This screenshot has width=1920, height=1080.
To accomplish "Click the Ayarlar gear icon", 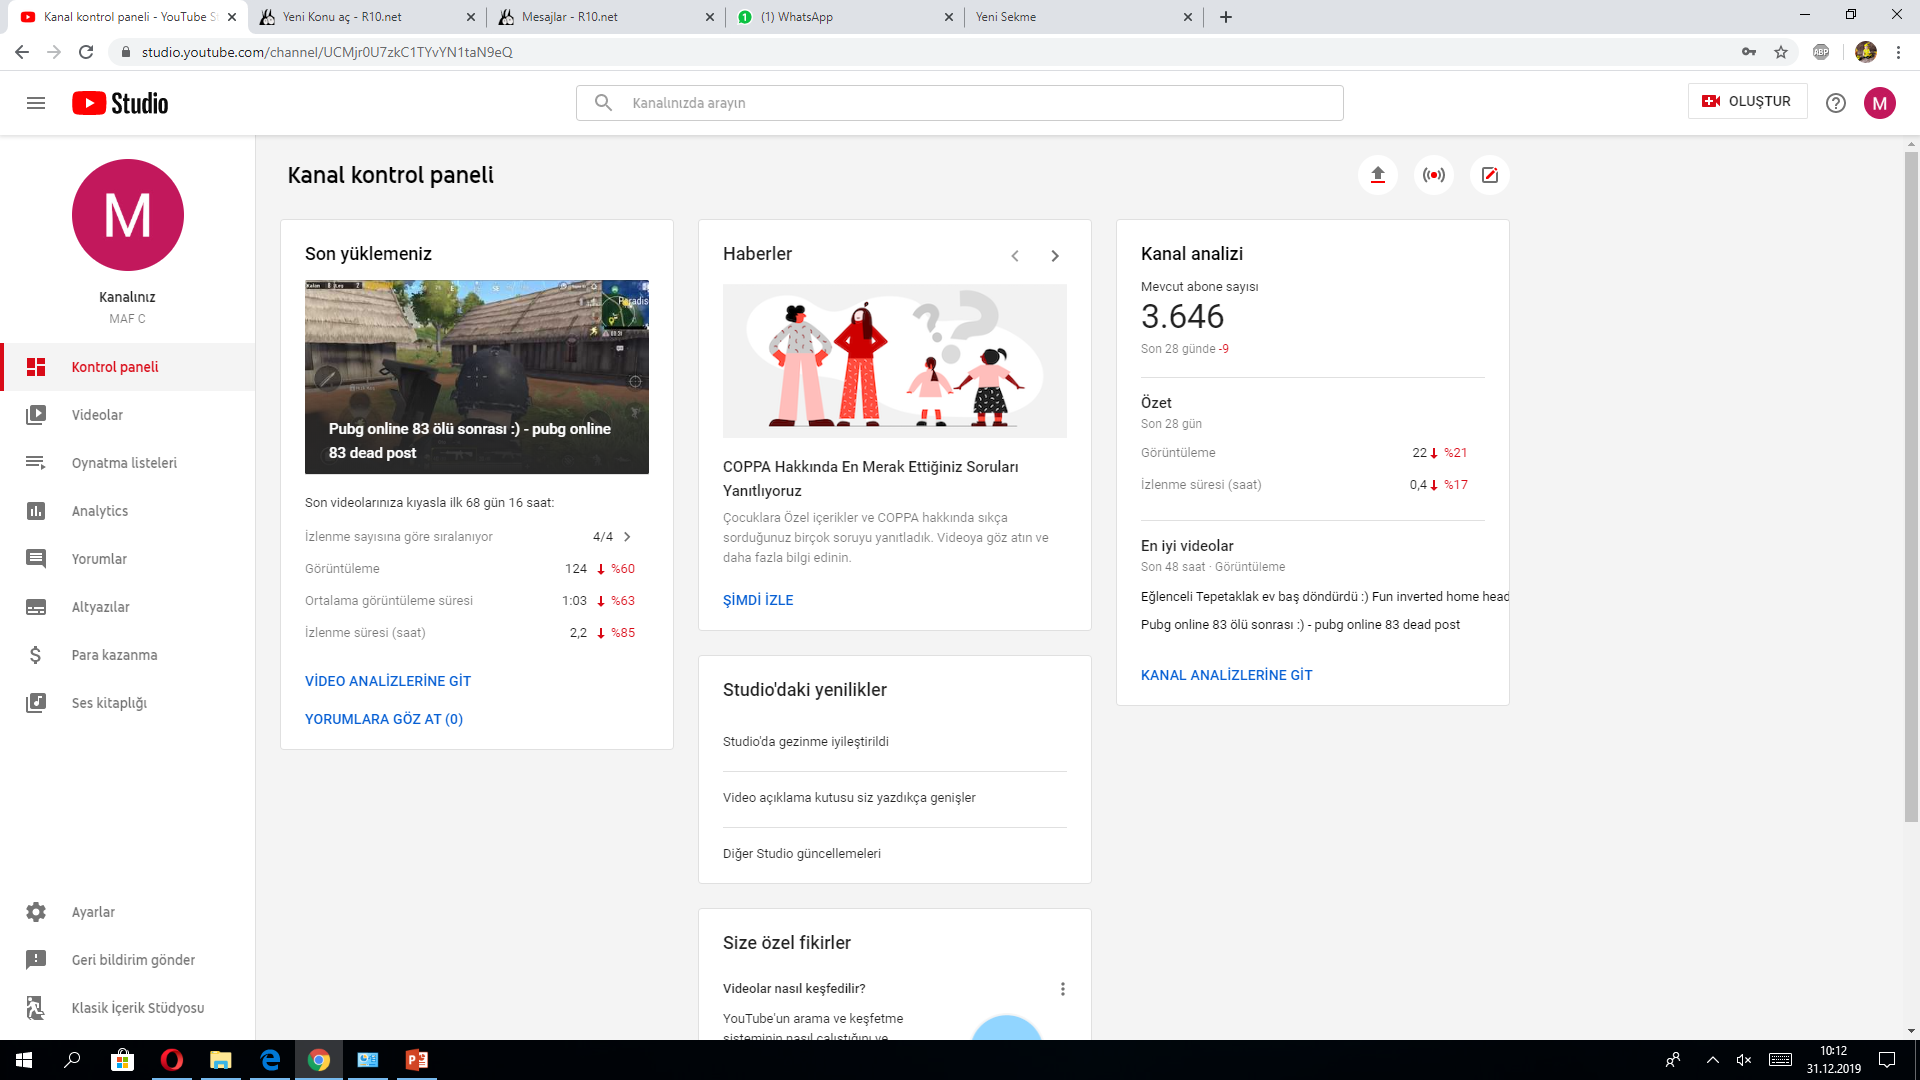I will (36, 912).
